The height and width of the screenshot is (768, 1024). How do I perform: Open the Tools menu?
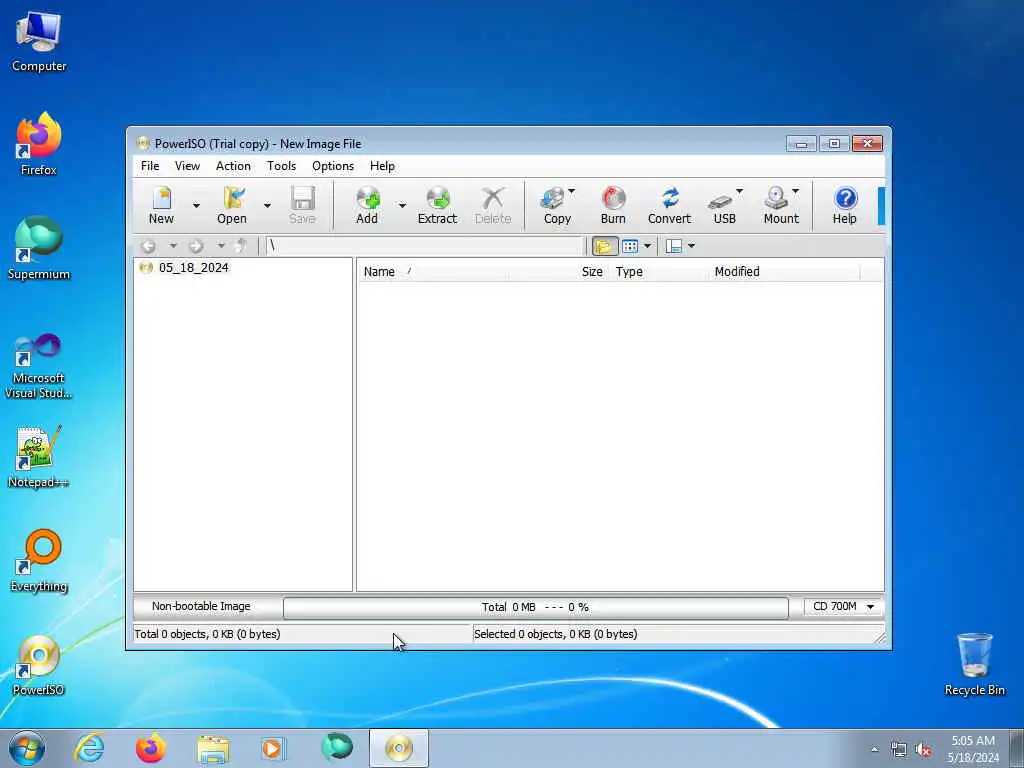(281, 166)
